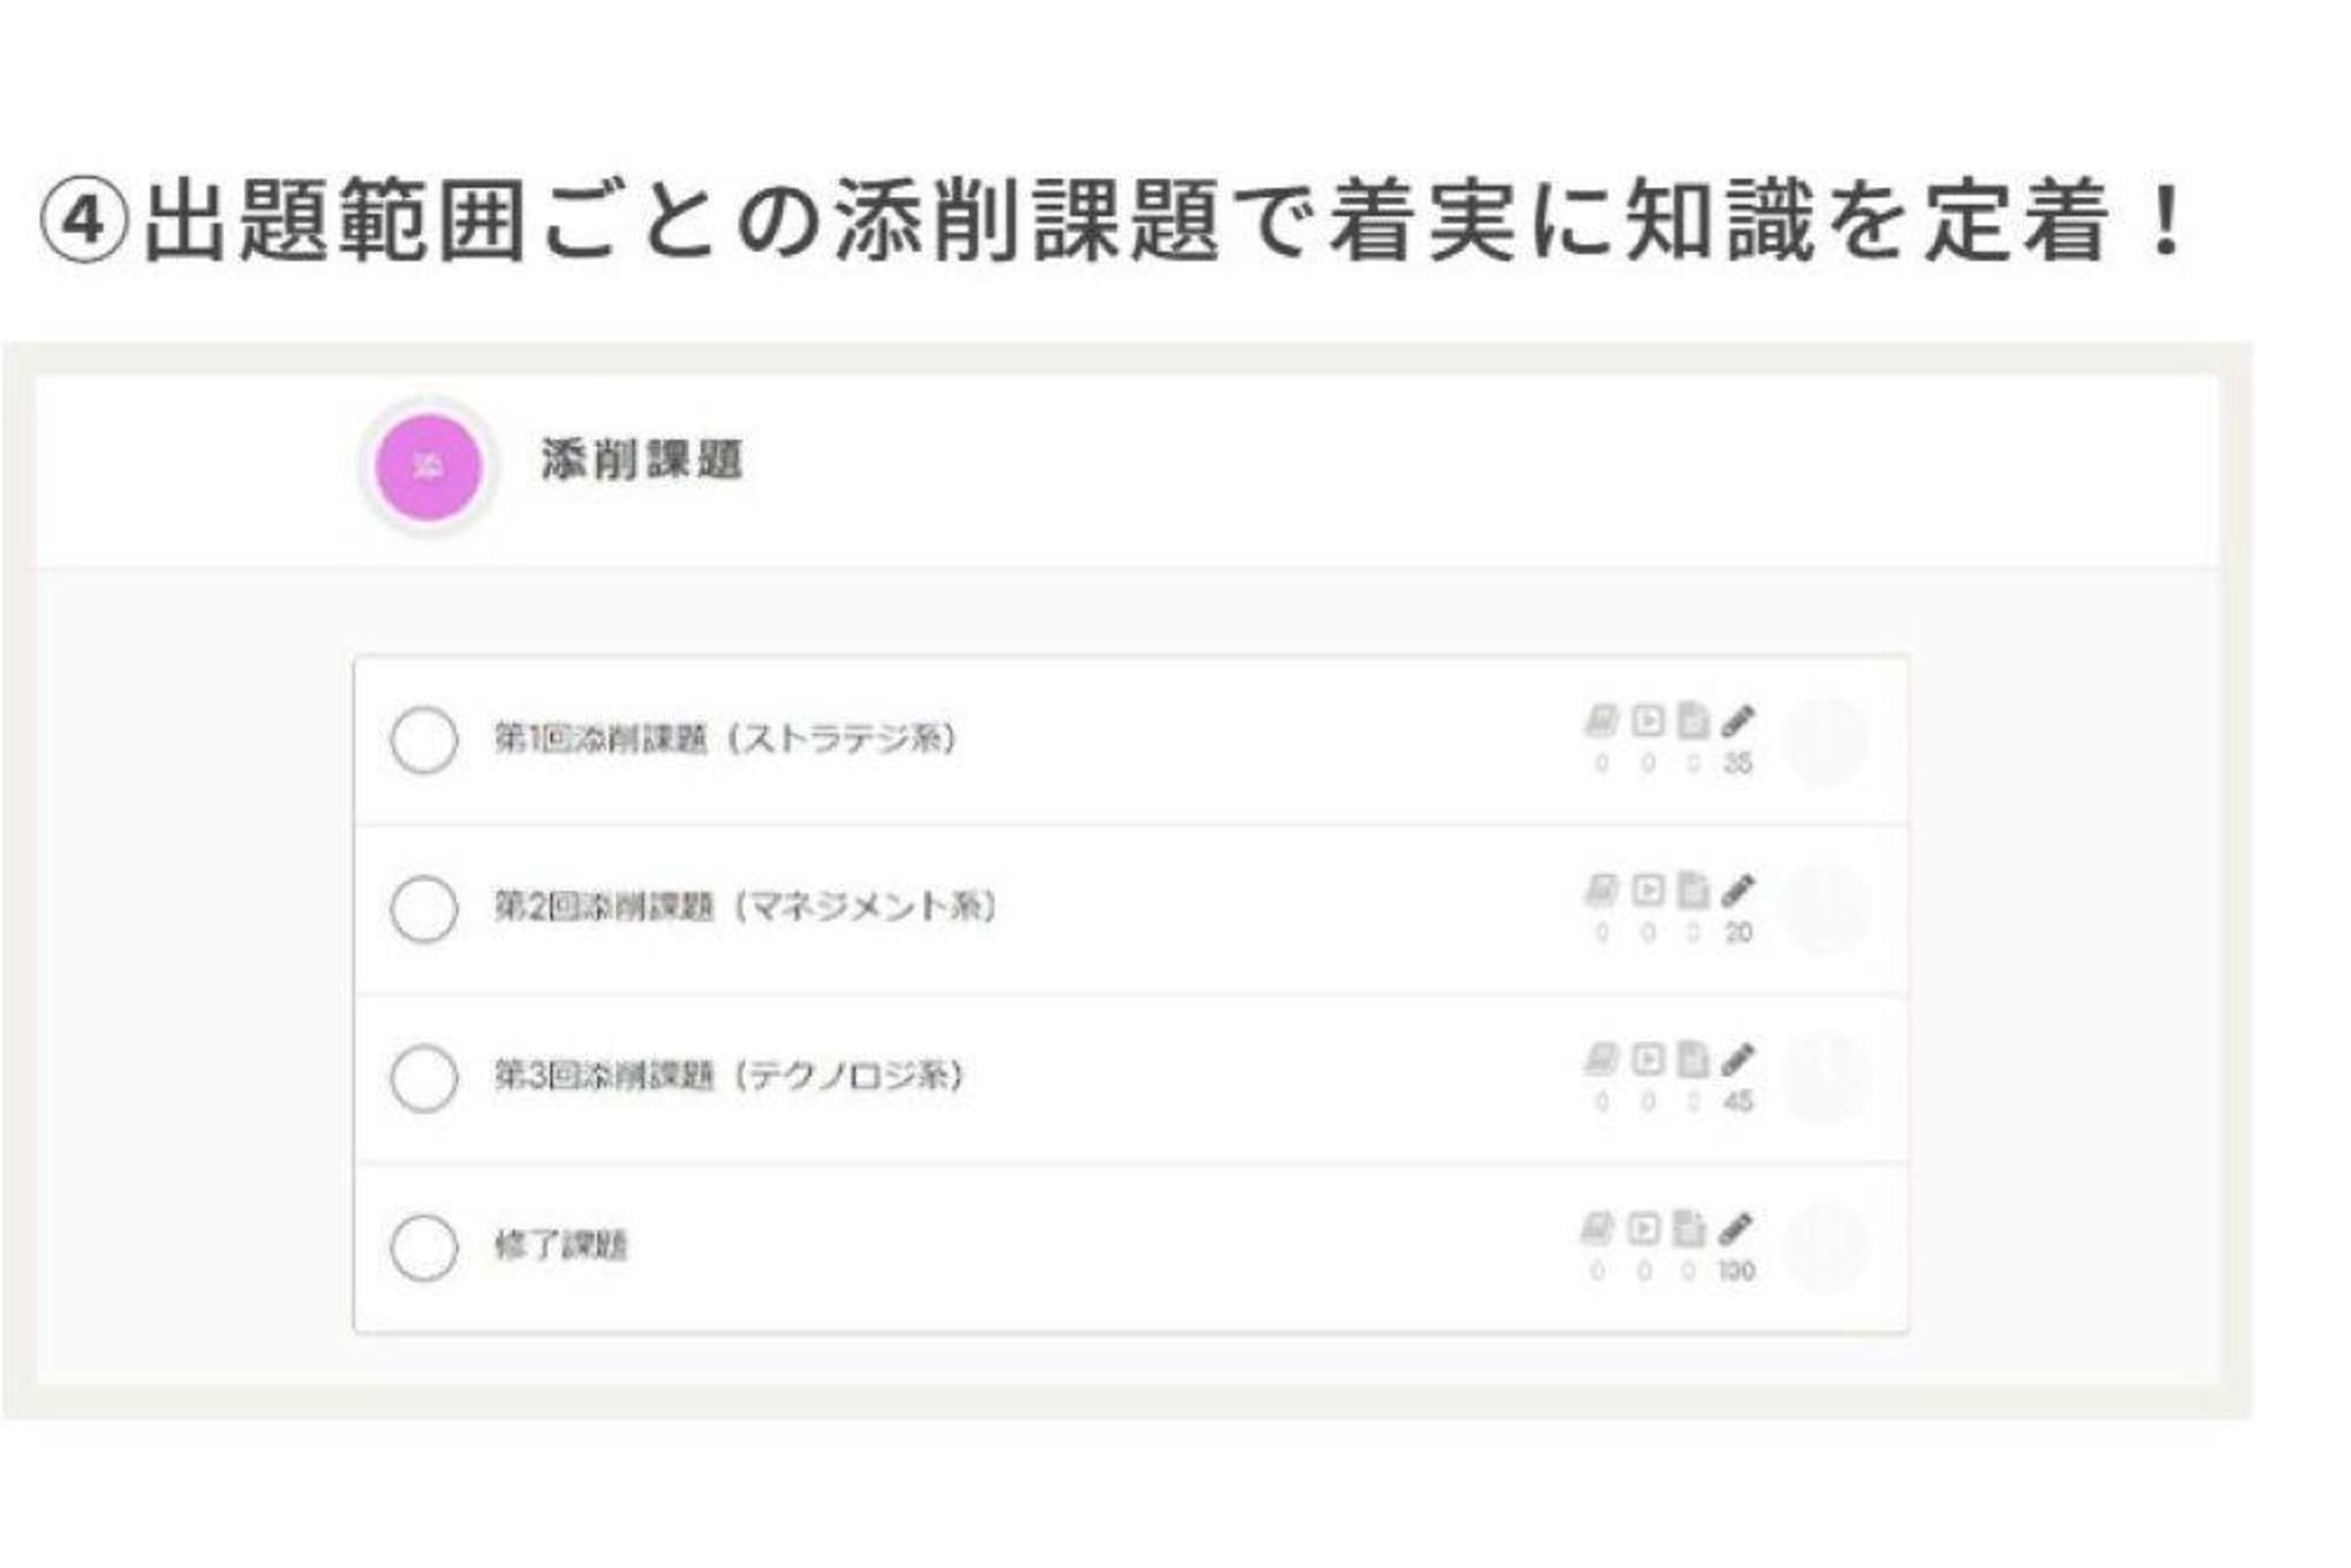Image resolution: width=2351 pixels, height=1568 pixels.
Task: Click the pencil icon for 第3回添削課題
Action: pyautogui.click(x=1738, y=1059)
